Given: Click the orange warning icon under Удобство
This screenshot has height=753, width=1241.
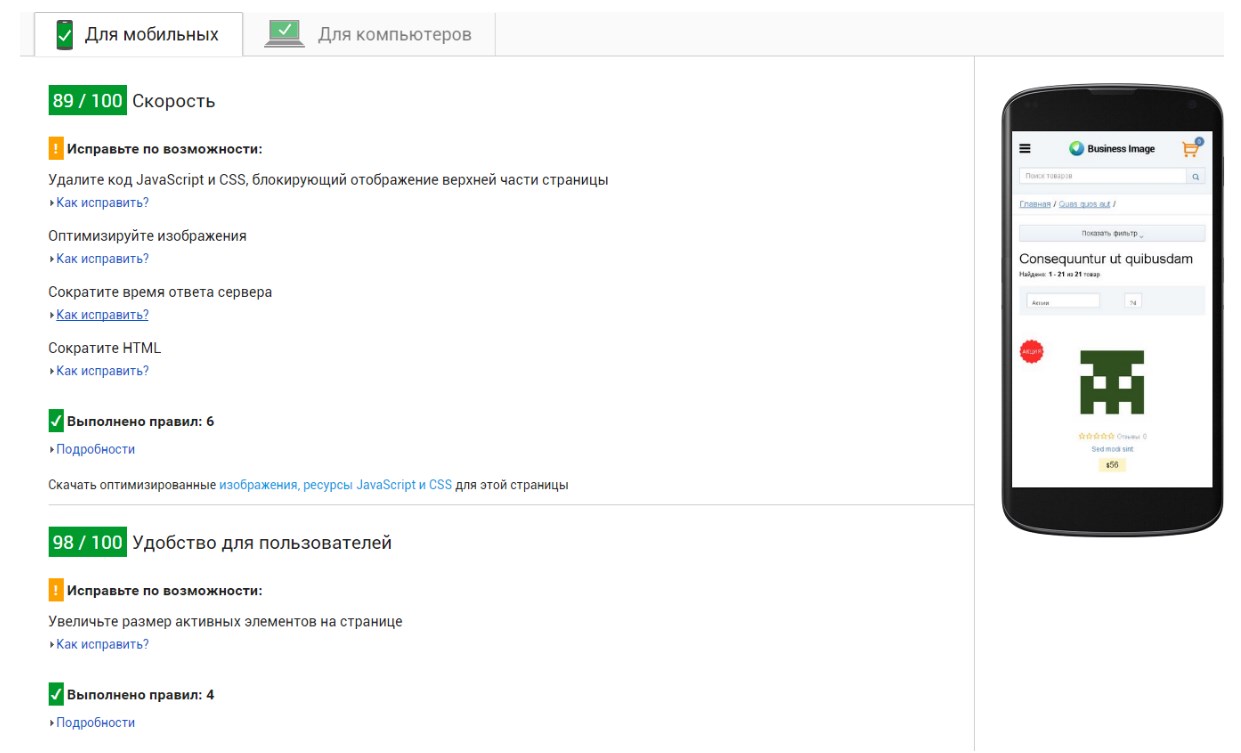Looking at the screenshot, I should point(56,590).
